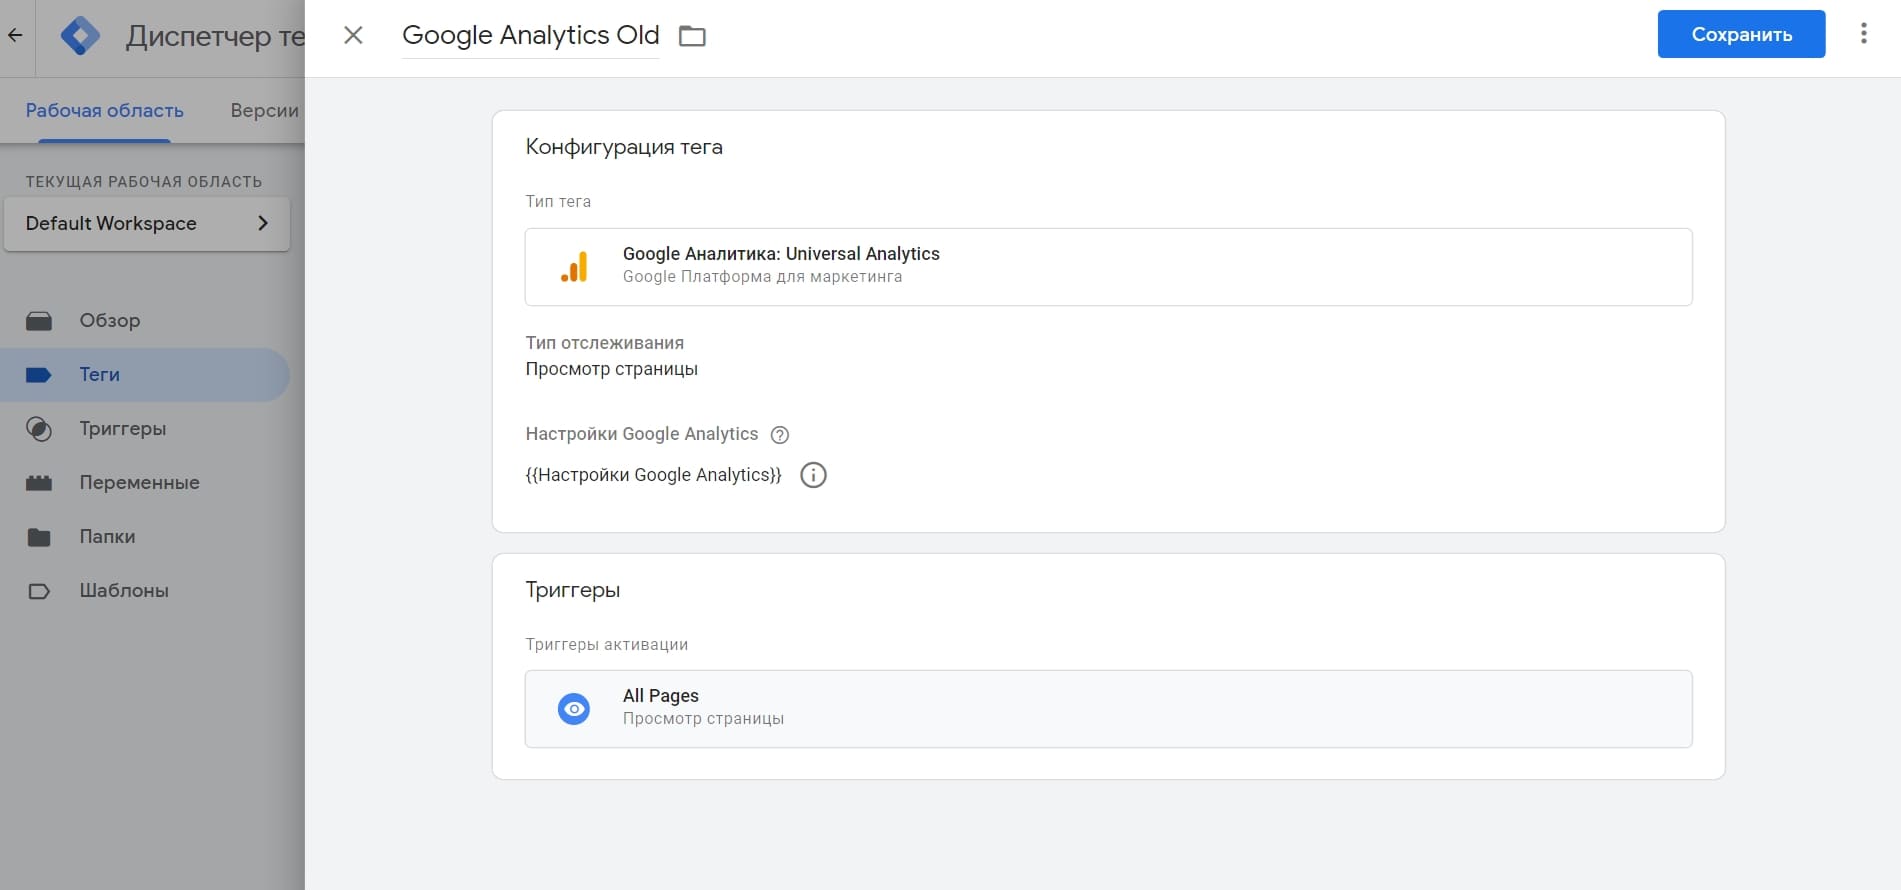Click the Сохранить button
The width and height of the screenshot is (1901, 890).
(1741, 34)
